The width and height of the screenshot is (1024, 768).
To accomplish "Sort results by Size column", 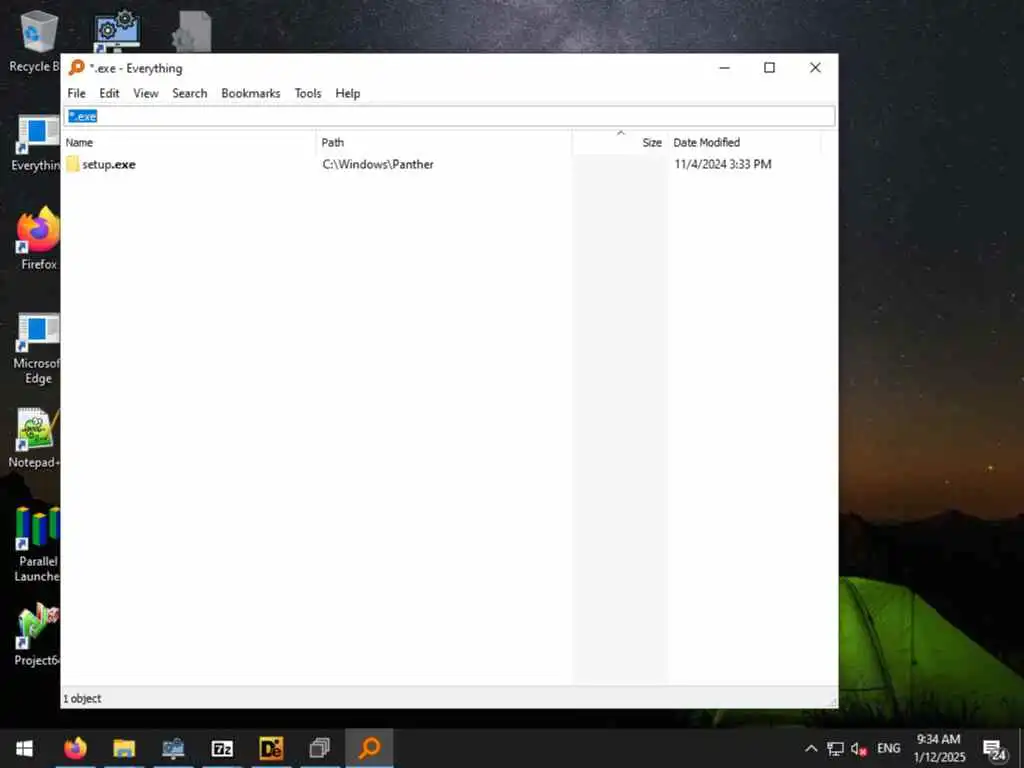I will coord(620,142).
